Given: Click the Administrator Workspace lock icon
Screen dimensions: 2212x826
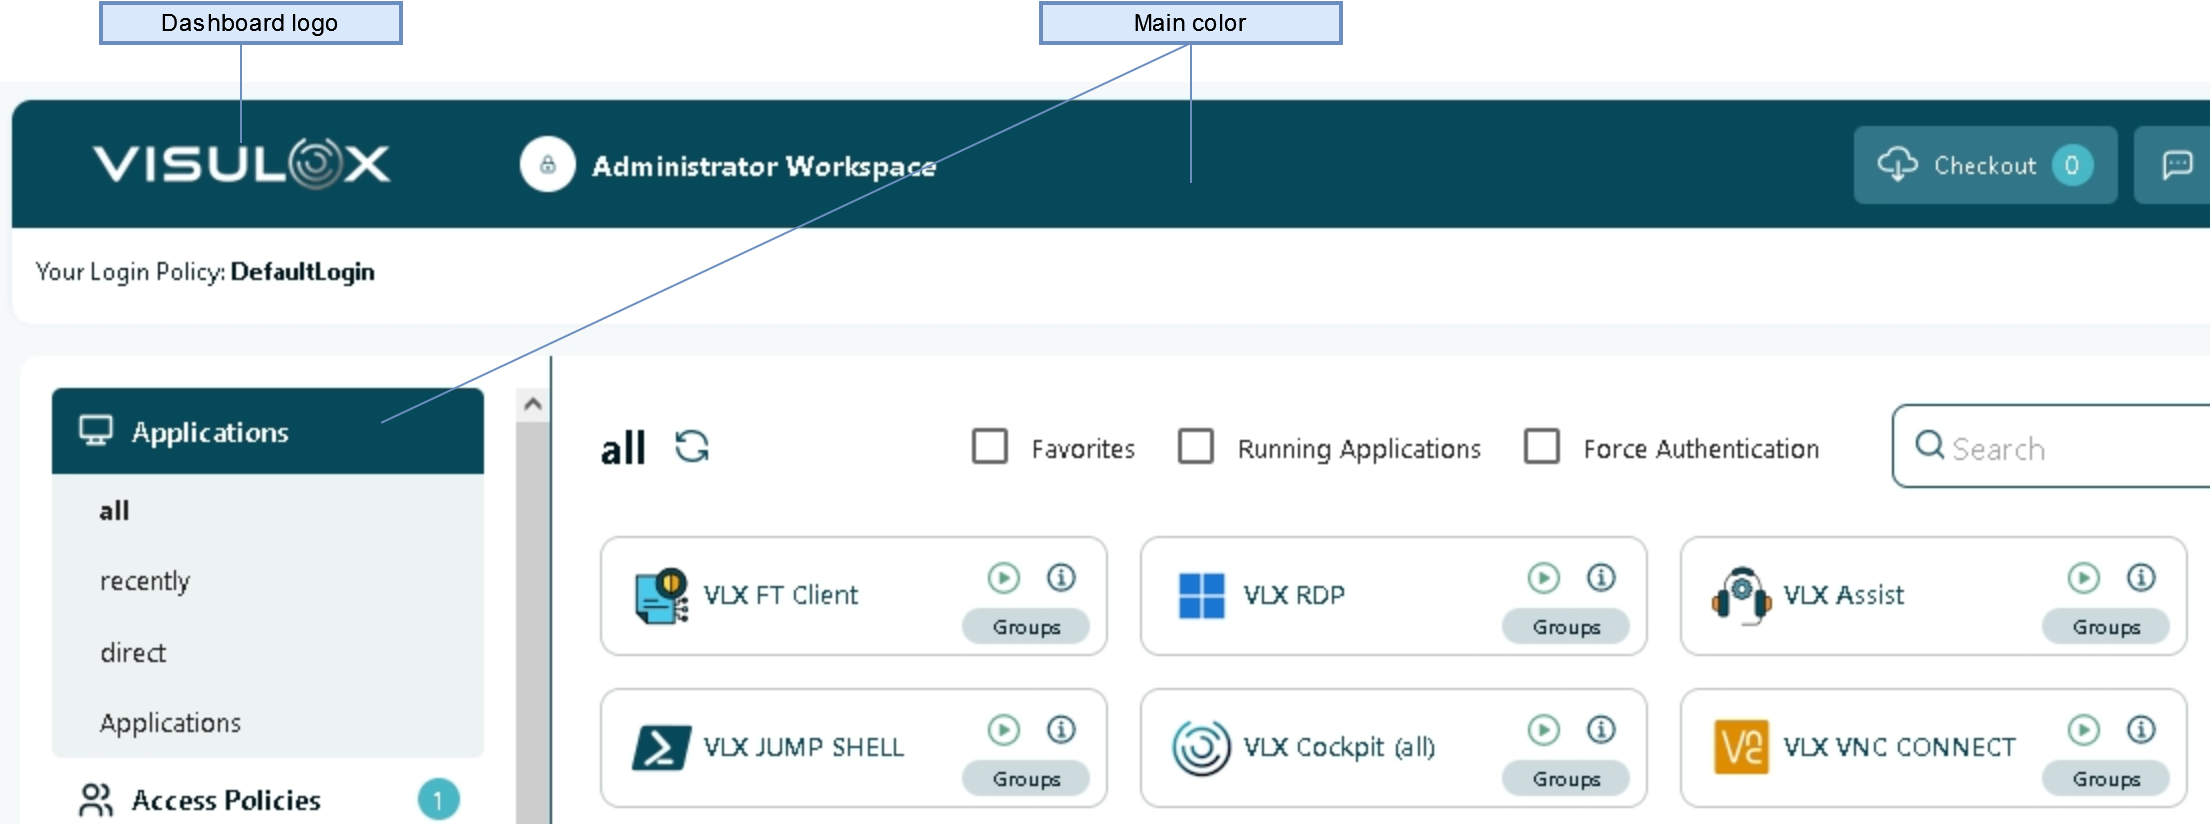Looking at the screenshot, I should pyautogui.click(x=547, y=165).
